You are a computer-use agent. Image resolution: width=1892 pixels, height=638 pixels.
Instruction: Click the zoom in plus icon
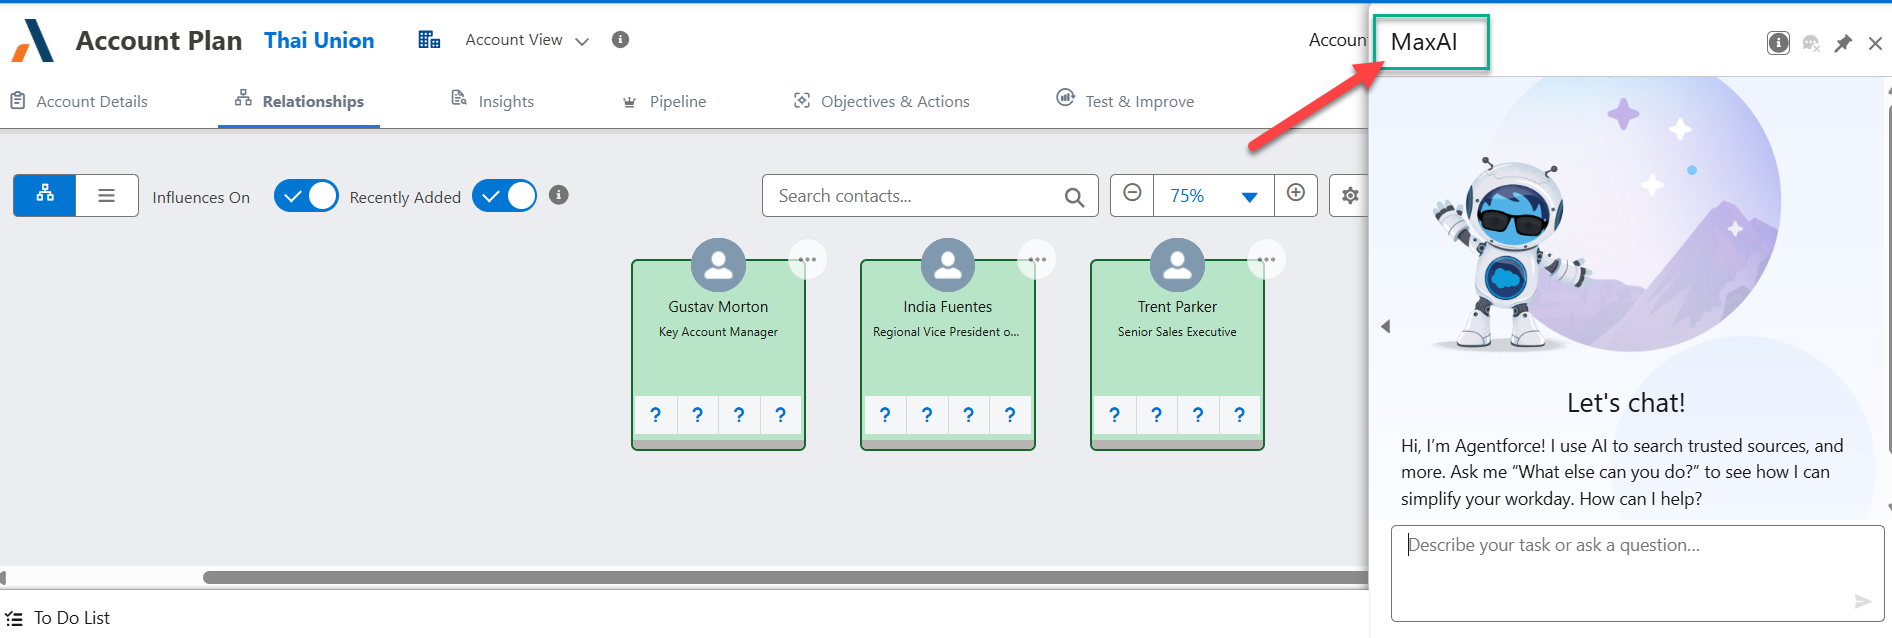(x=1296, y=194)
